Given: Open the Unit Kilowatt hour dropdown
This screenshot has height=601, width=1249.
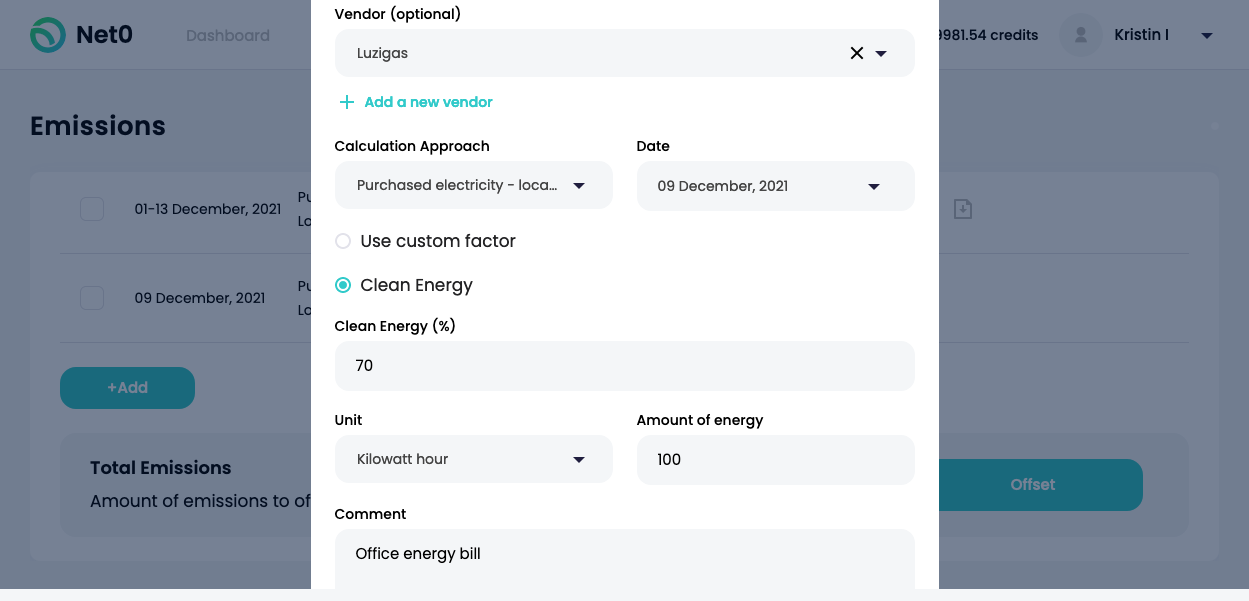Looking at the screenshot, I should pyautogui.click(x=473, y=459).
